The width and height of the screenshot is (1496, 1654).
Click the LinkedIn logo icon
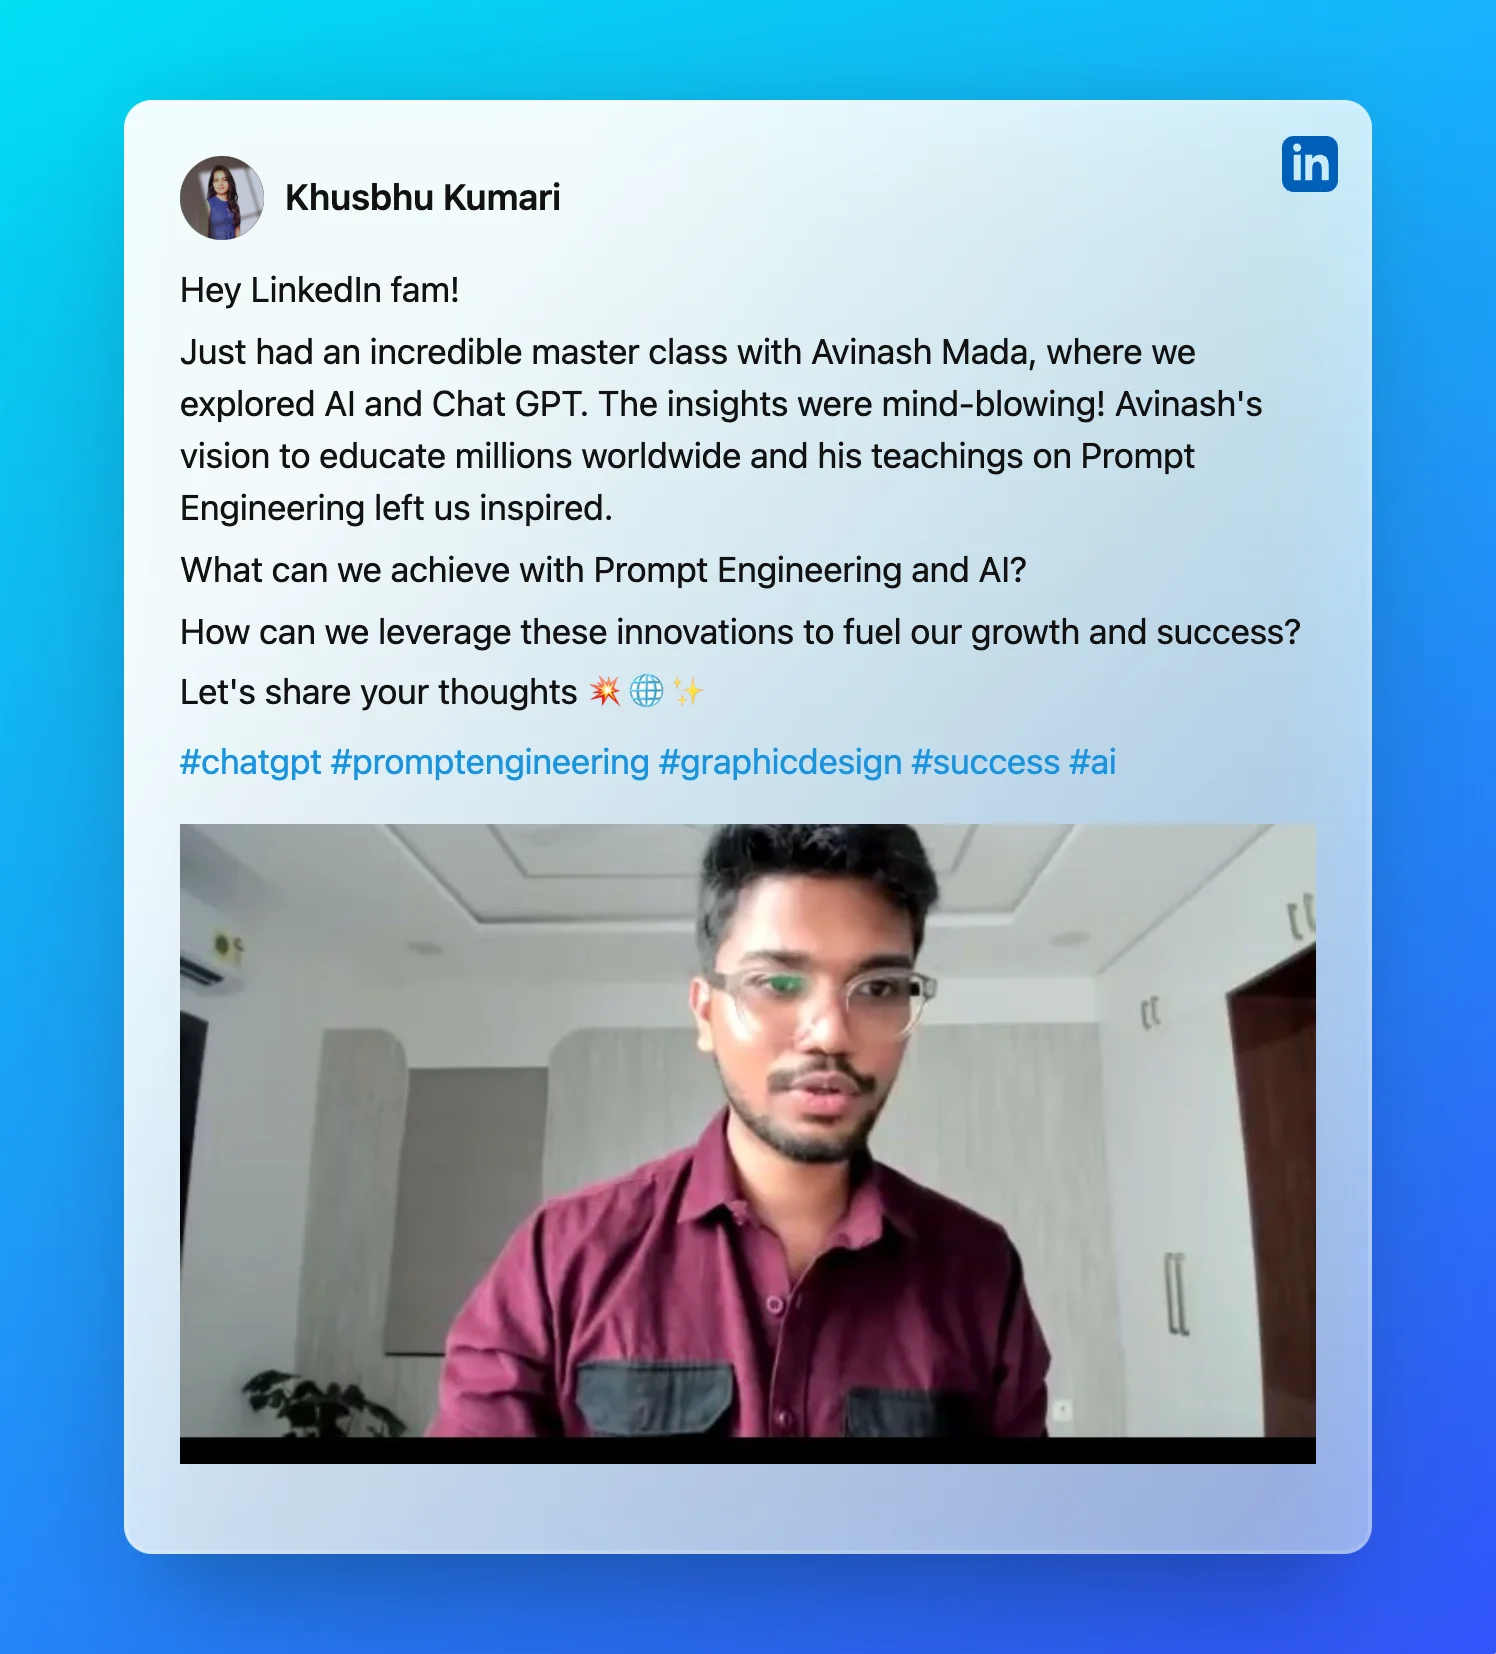click(1309, 164)
